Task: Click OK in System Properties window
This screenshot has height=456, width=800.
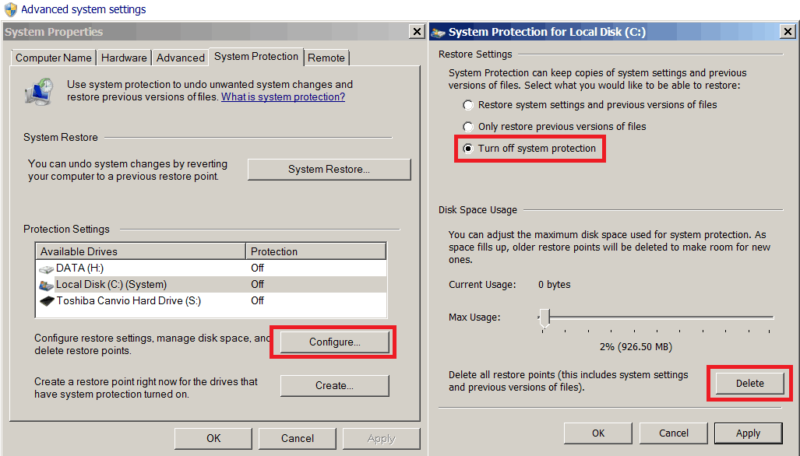Action: (213, 438)
